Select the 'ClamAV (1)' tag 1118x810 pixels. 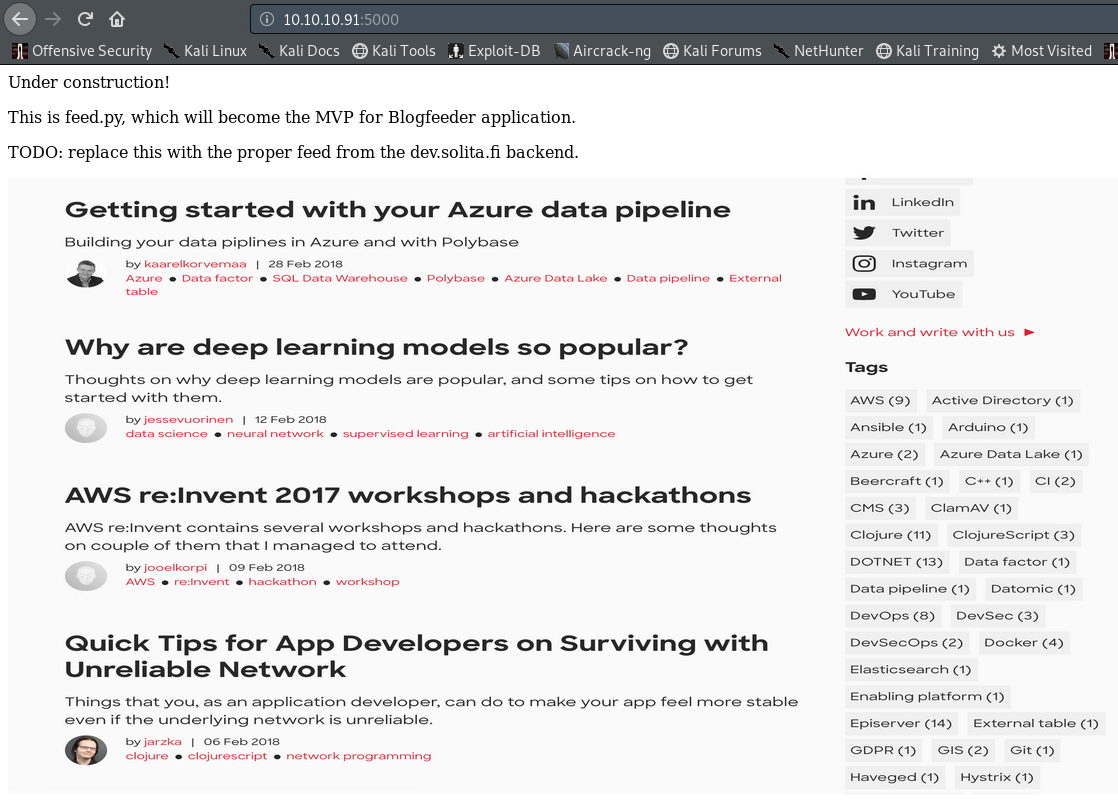(970, 508)
